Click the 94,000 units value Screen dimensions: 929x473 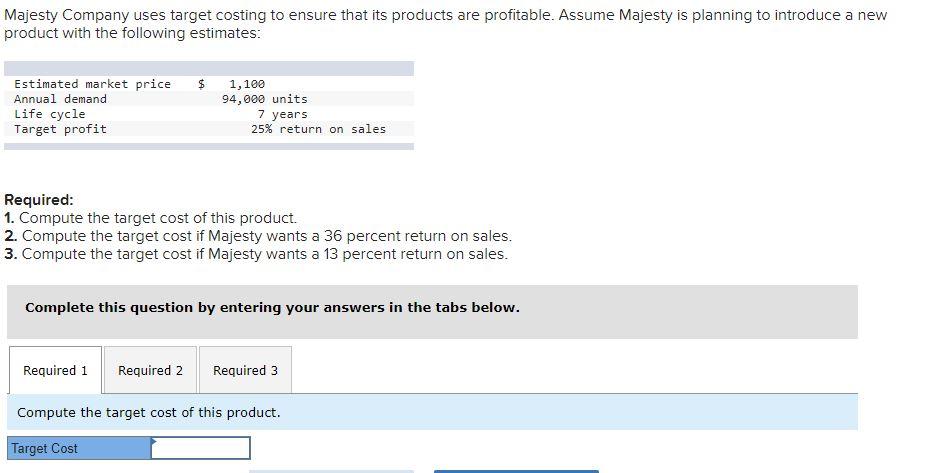pyautogui.click(x=264, y=99)
